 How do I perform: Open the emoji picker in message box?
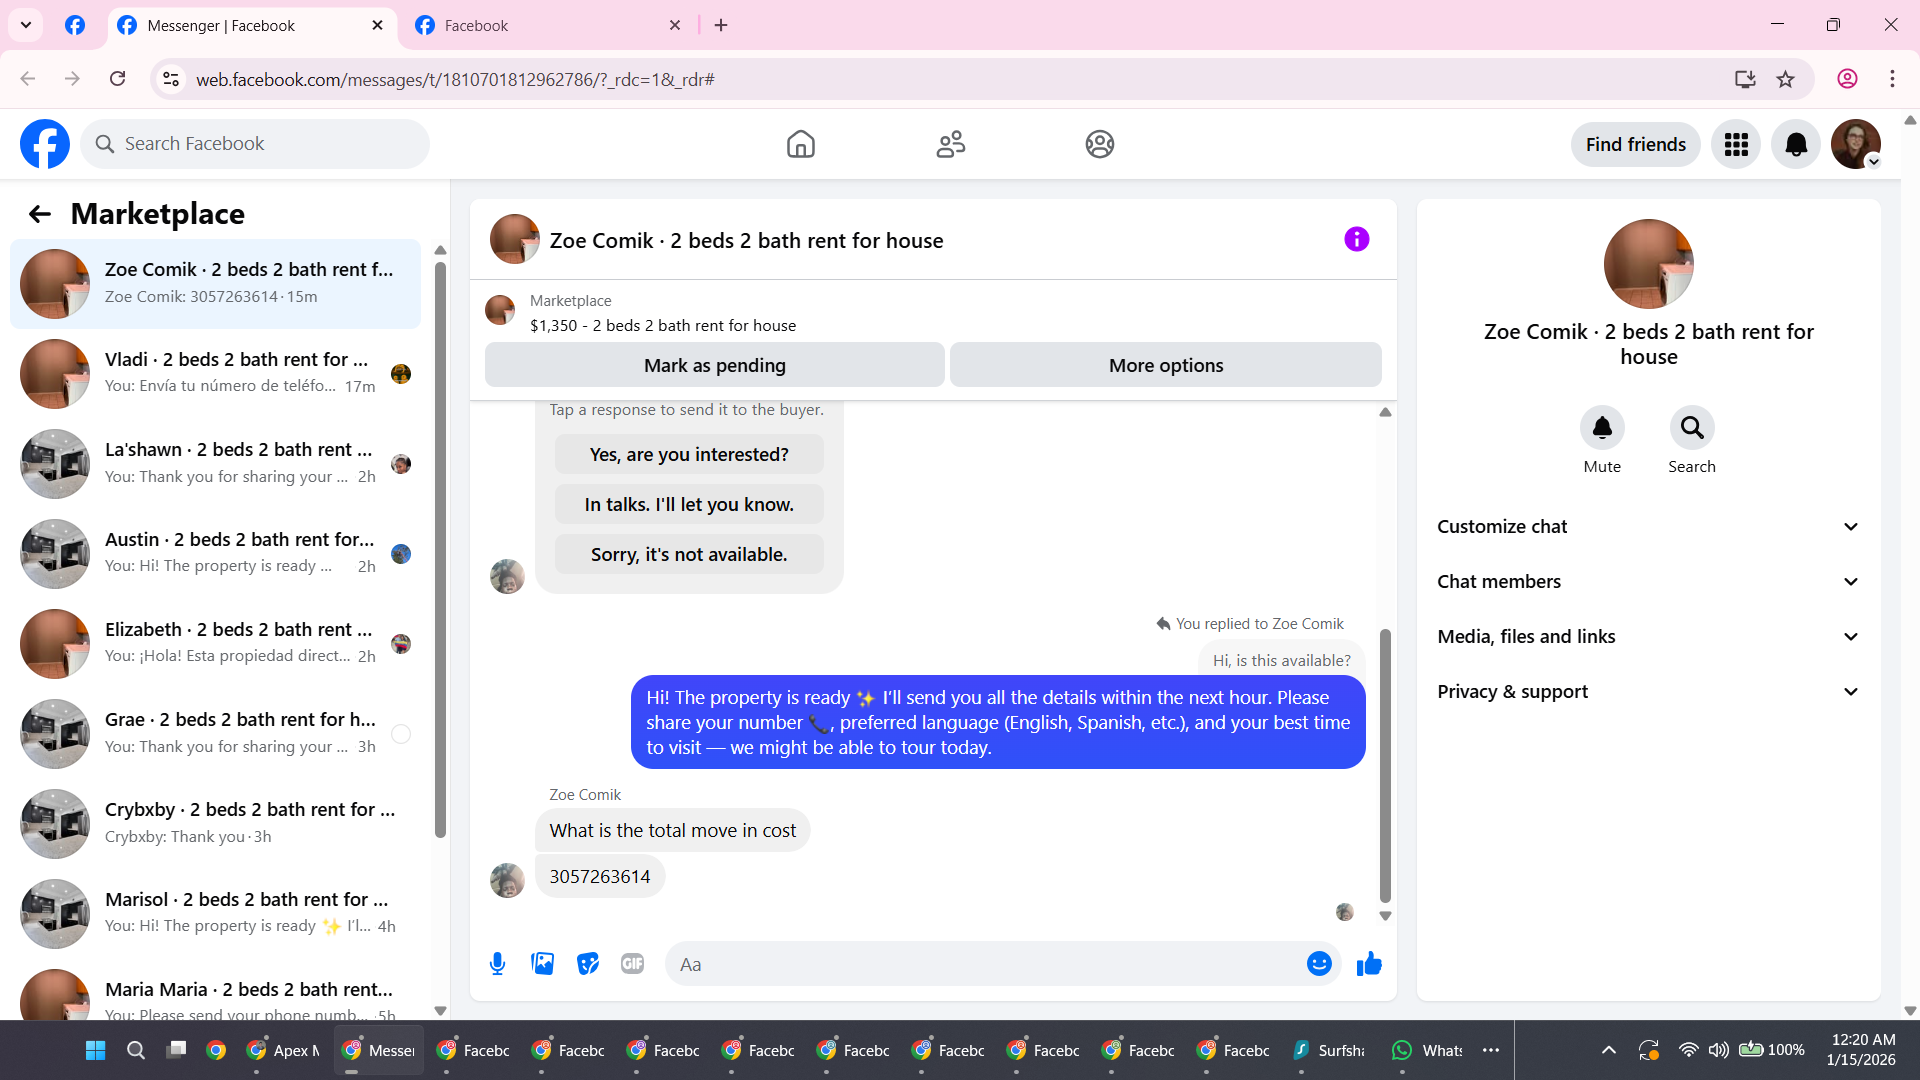coord(1319,964)
